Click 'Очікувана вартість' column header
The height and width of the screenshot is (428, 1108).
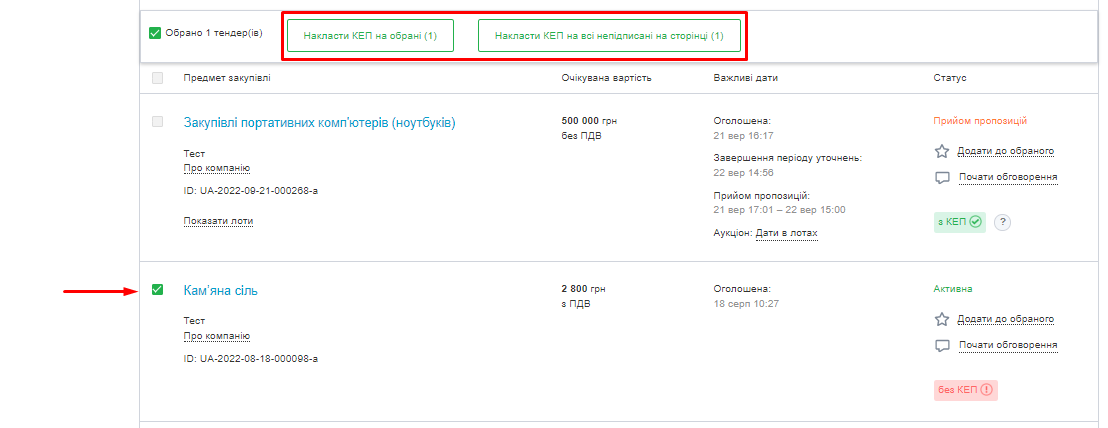click(x=607, y=78)
